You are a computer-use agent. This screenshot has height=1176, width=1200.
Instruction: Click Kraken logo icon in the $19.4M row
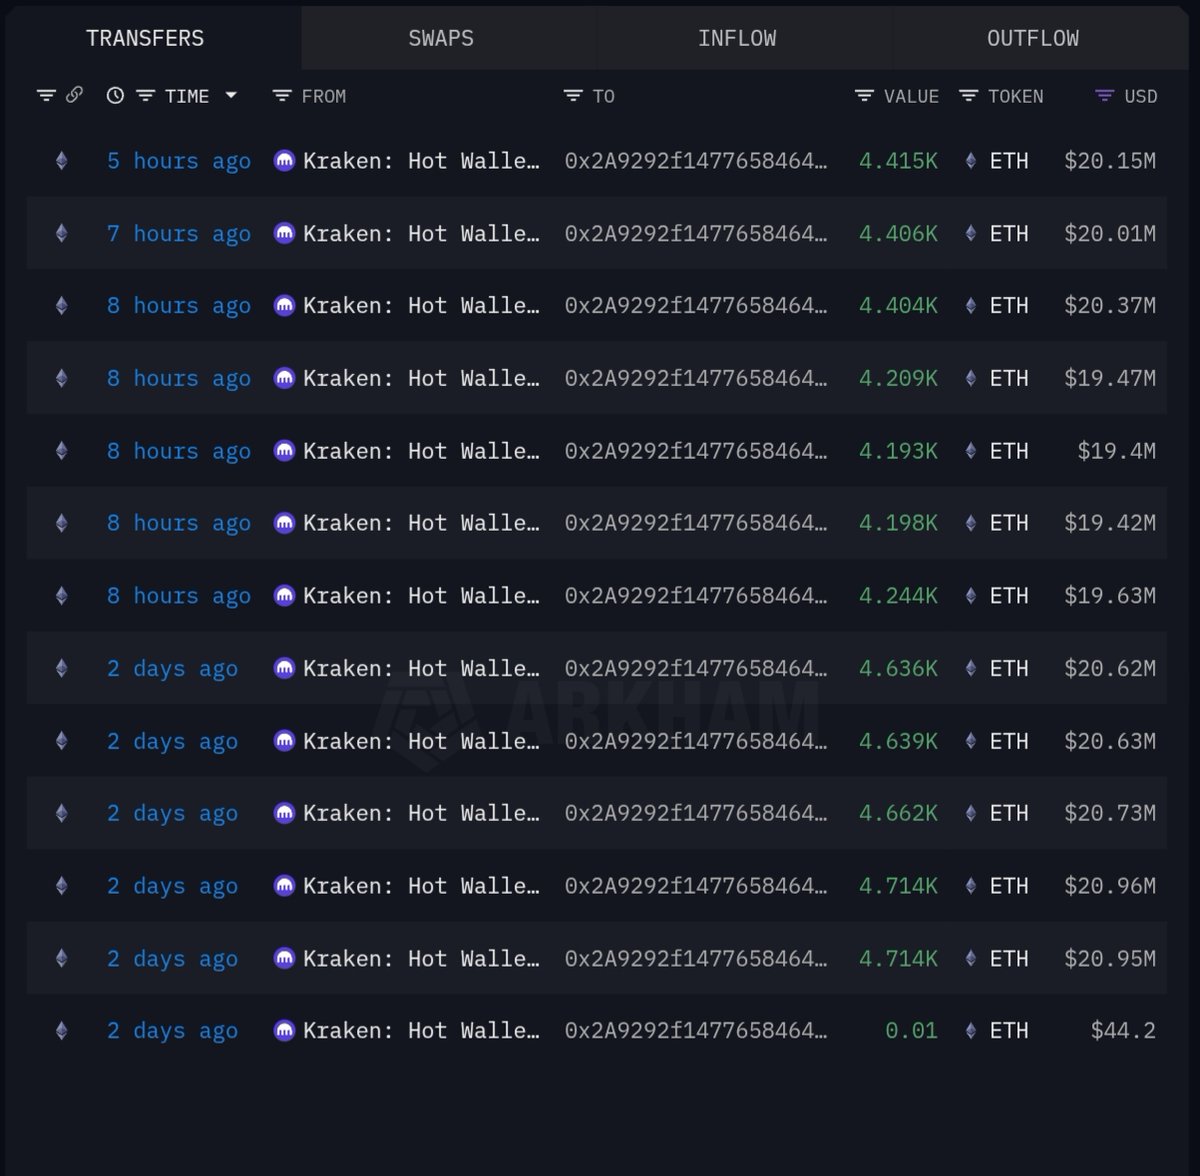284,451
